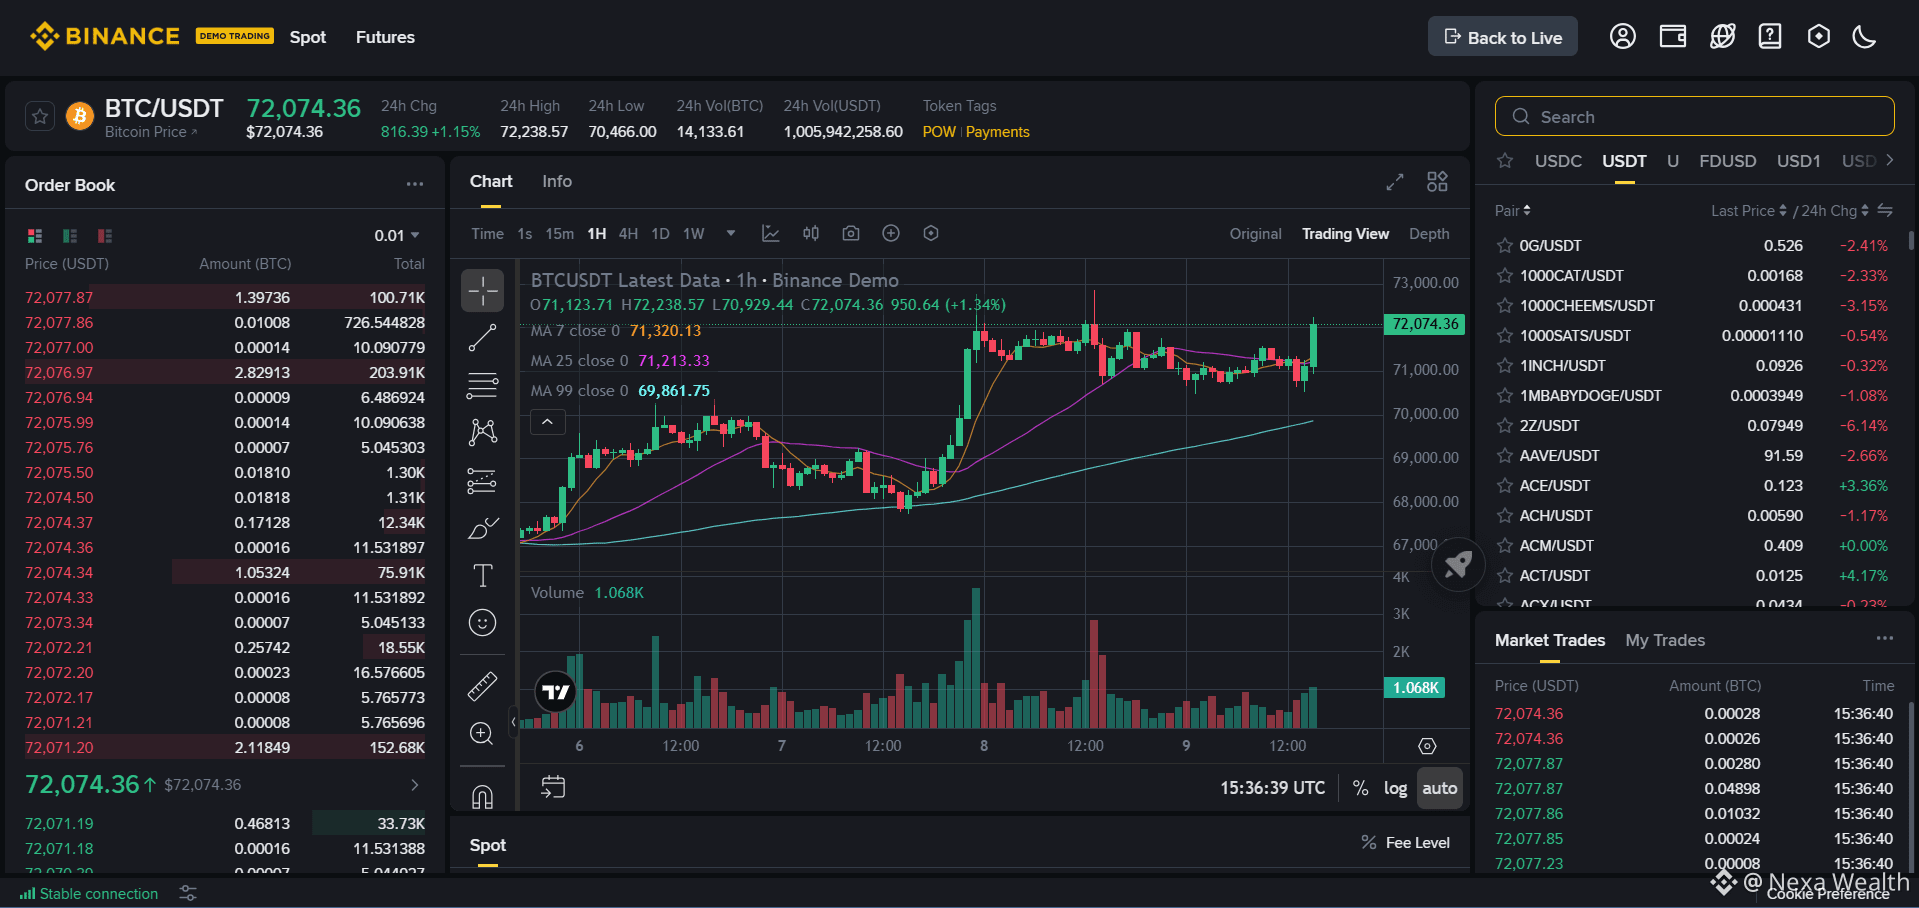1919x908 pixels.
Task: Select the crosshair cursor tool
Action: [482, 291]
